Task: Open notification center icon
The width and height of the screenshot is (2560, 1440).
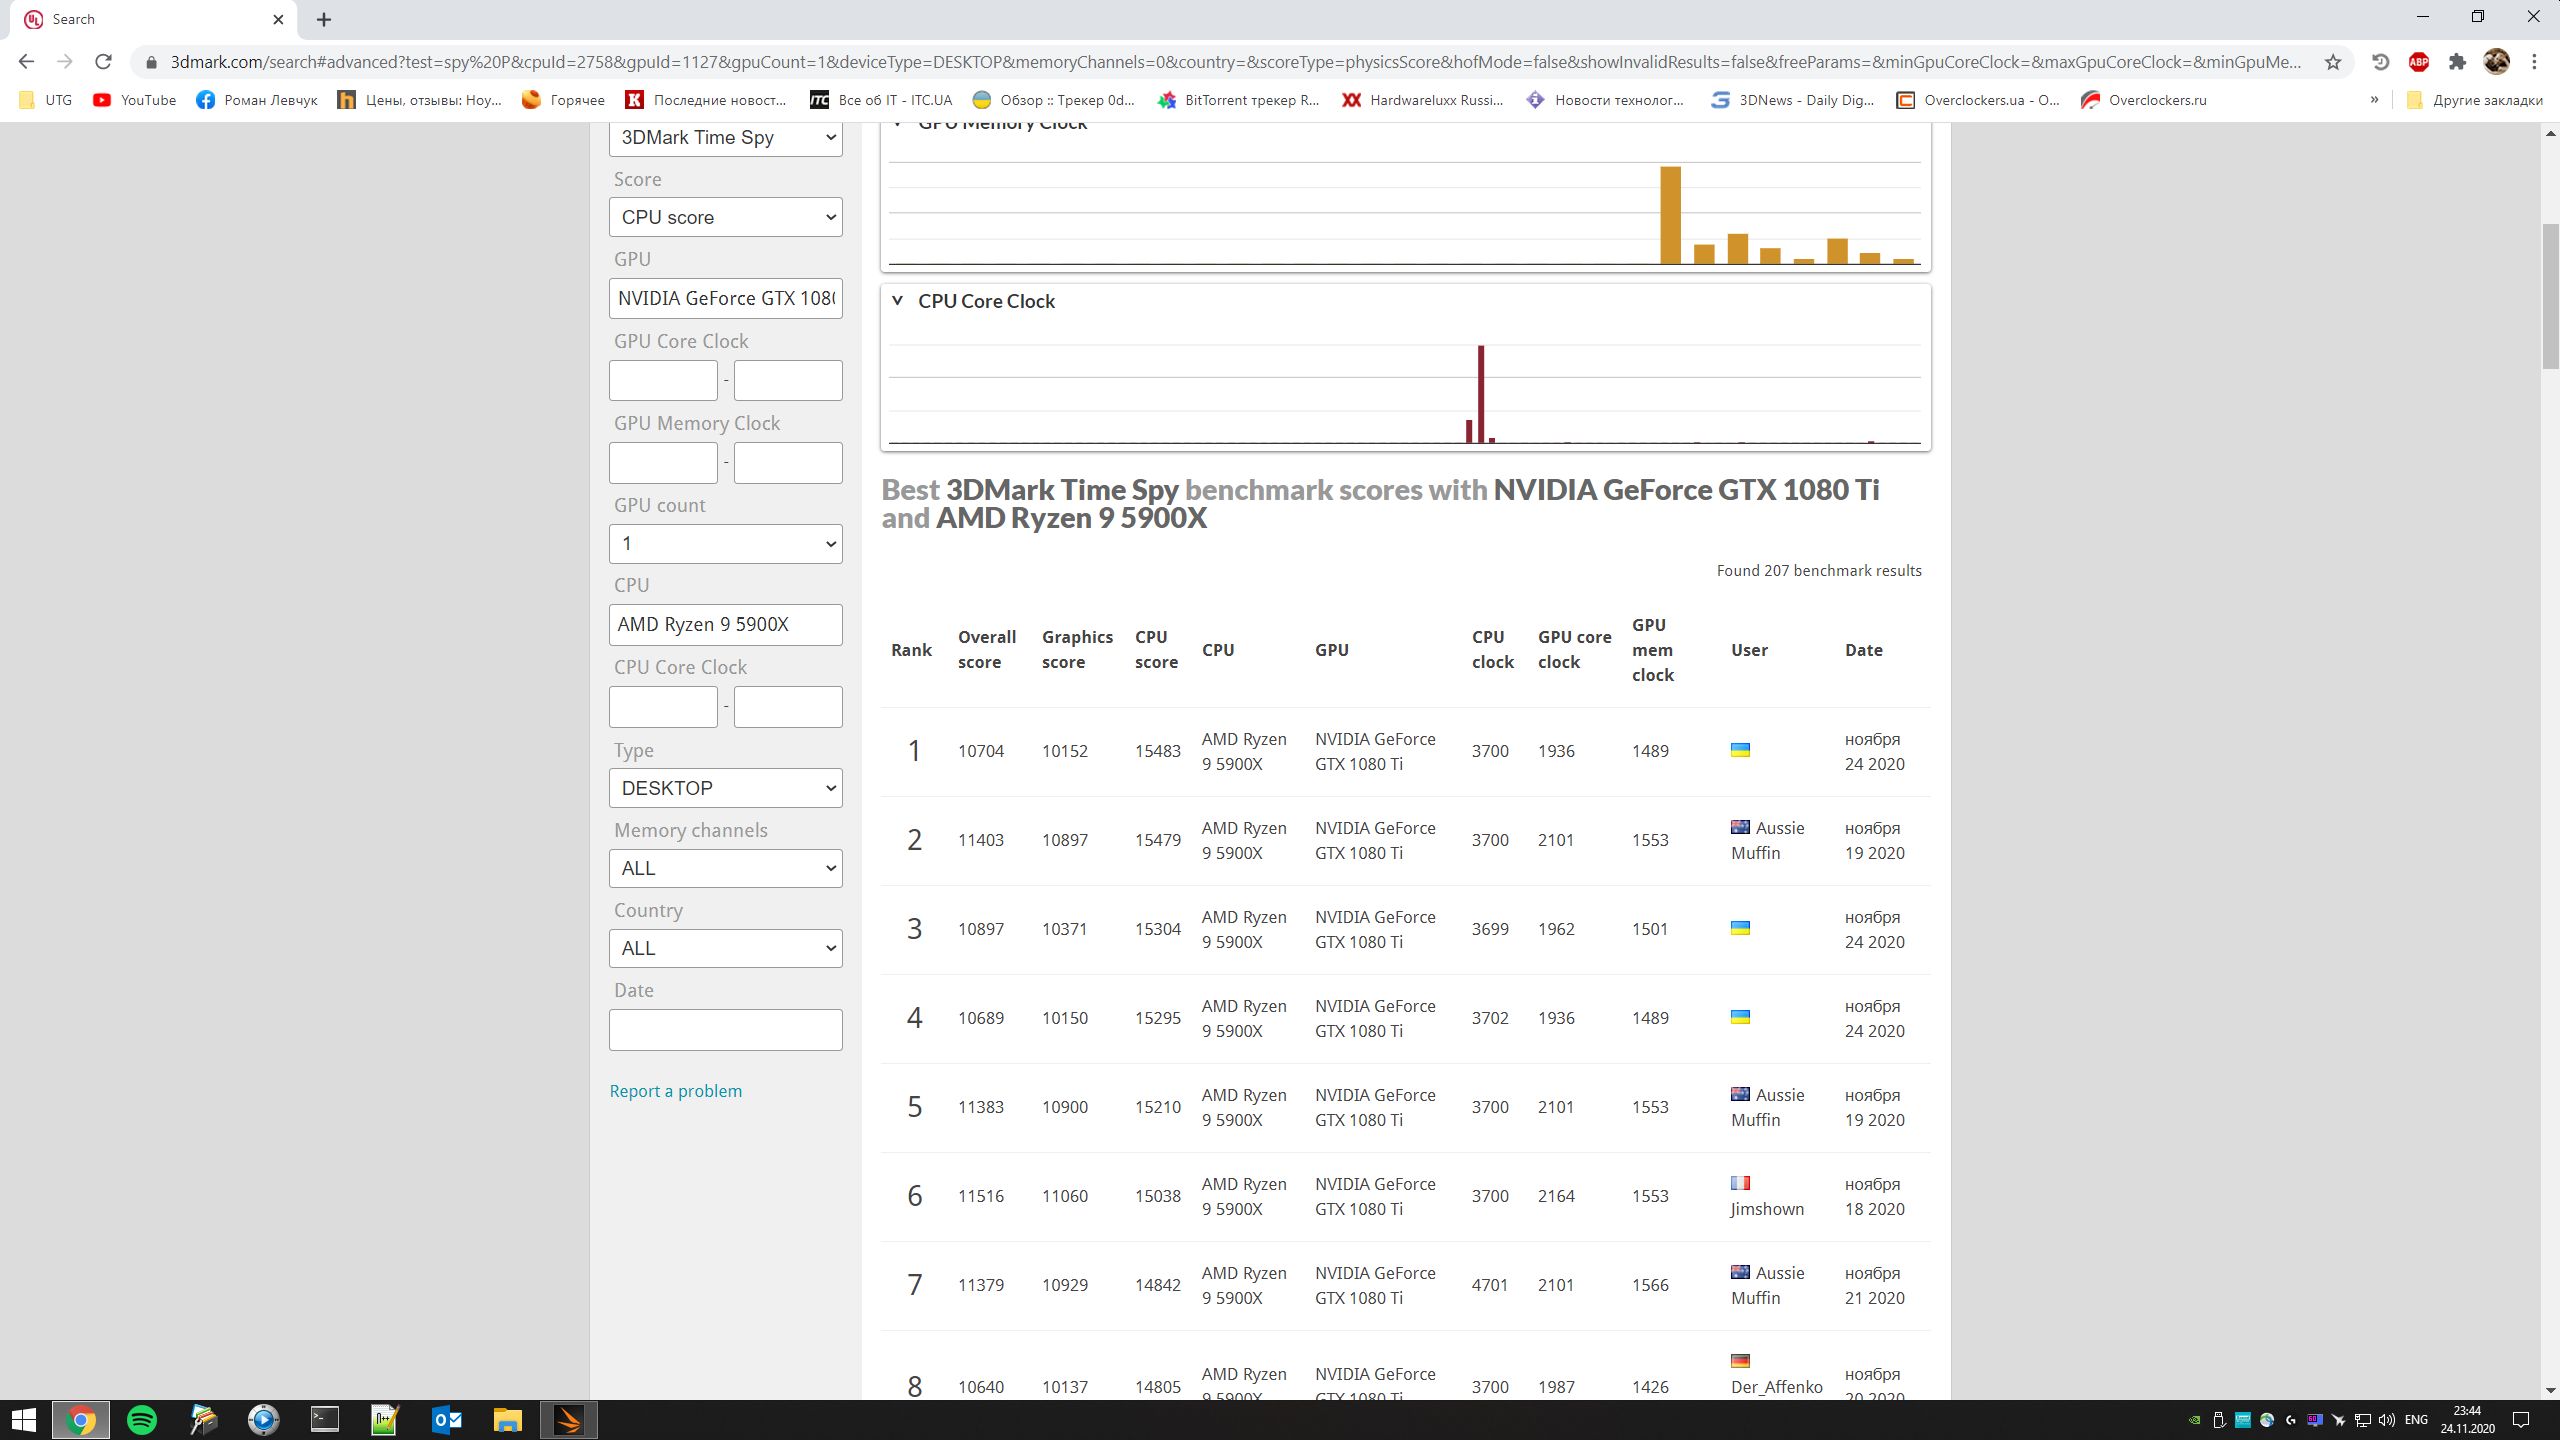Action: coord(2521,1420)
